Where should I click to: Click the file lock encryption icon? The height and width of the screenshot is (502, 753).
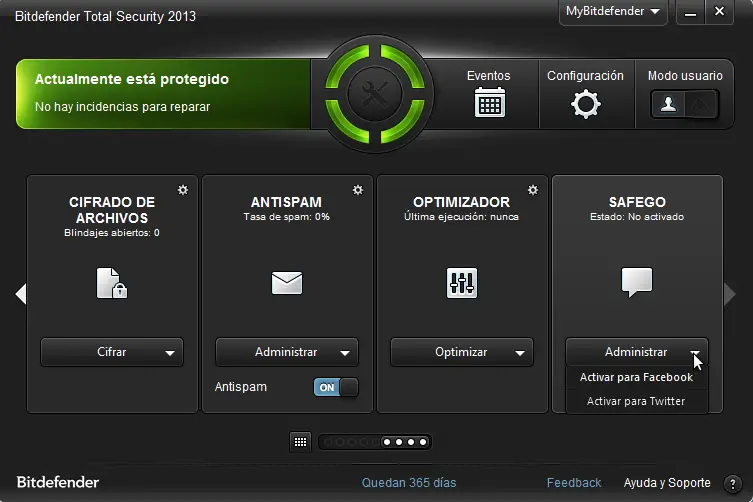click(112, 283)
